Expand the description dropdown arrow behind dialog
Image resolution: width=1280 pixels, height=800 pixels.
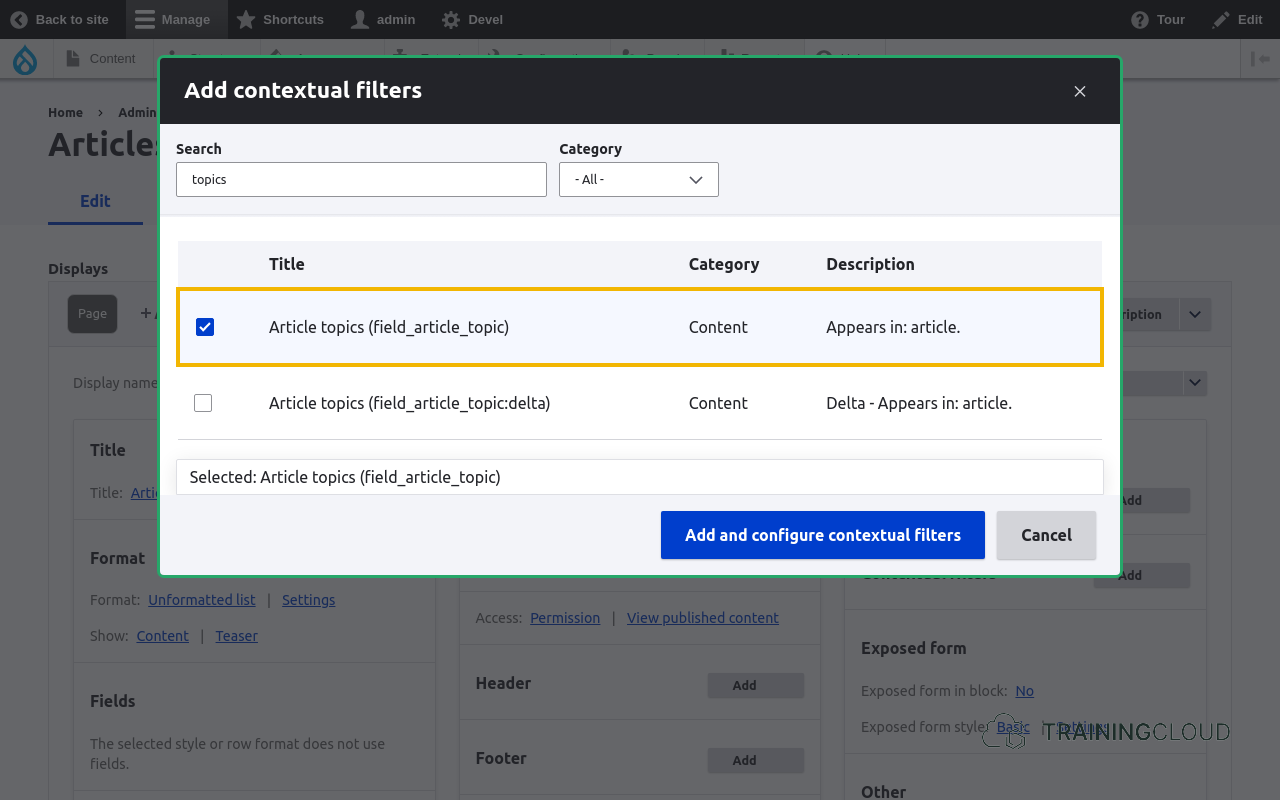tap(1195, 314)
